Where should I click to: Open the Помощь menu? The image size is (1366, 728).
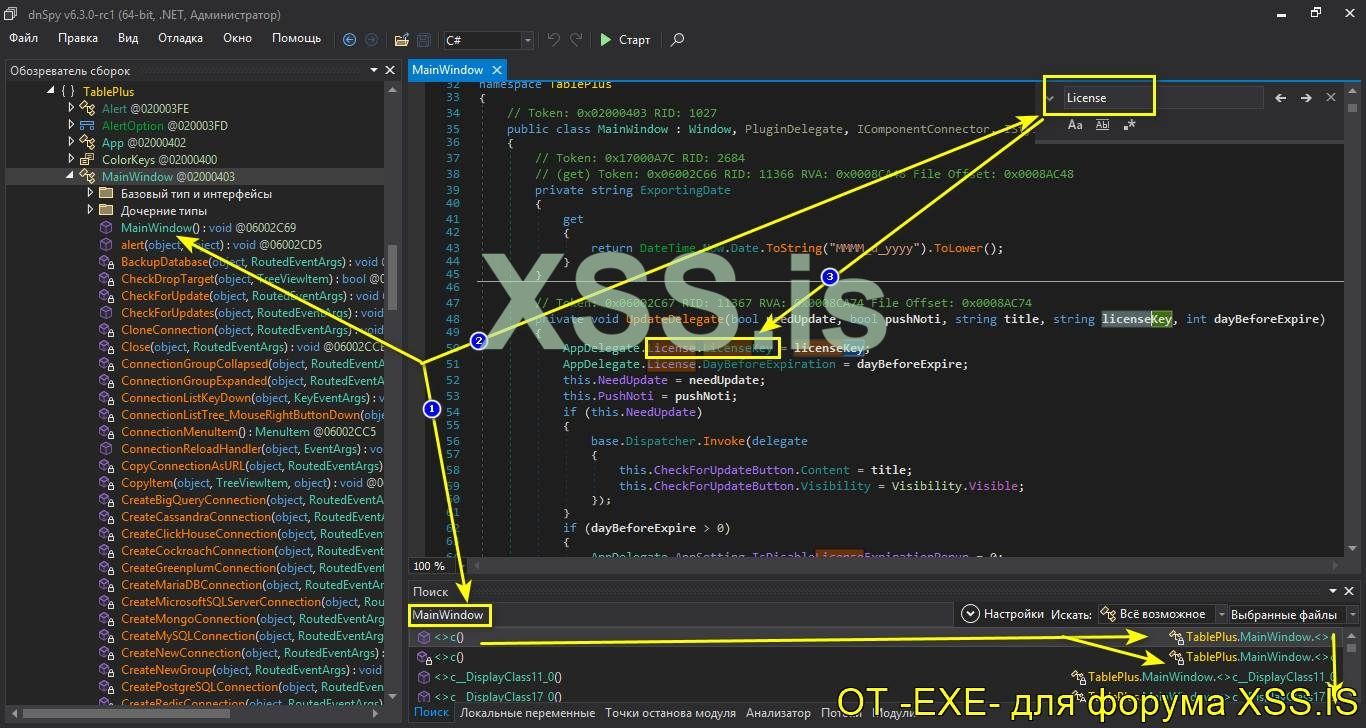click(297, 38)
